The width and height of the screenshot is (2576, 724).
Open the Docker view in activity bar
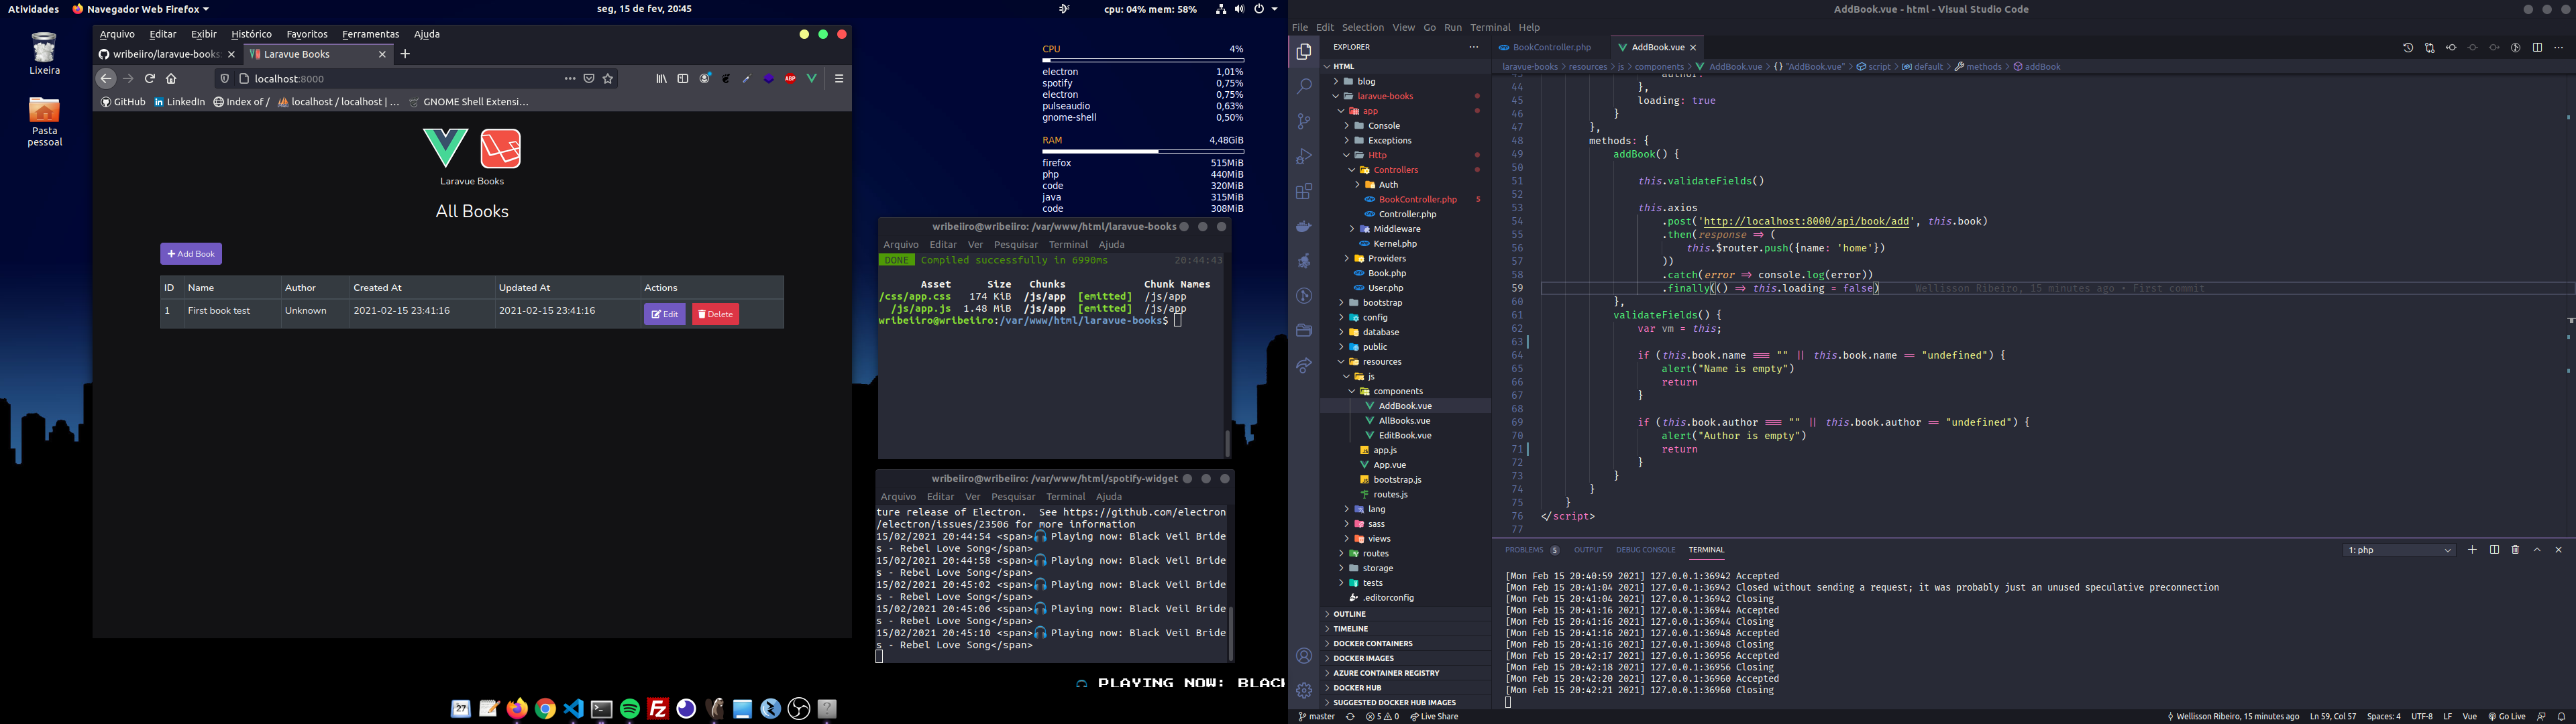pos(1303,227)
